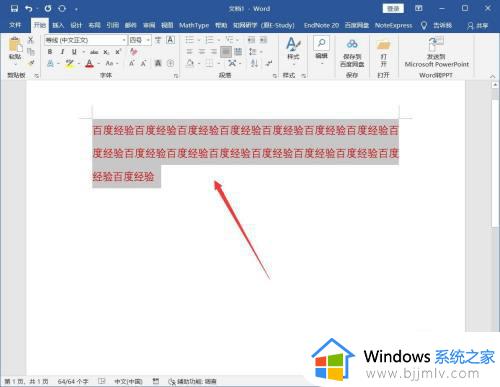The width and height of the screenshot is (500, 387).
Task: Toggle subscript formatting
Action: click(x=106, y=52)
